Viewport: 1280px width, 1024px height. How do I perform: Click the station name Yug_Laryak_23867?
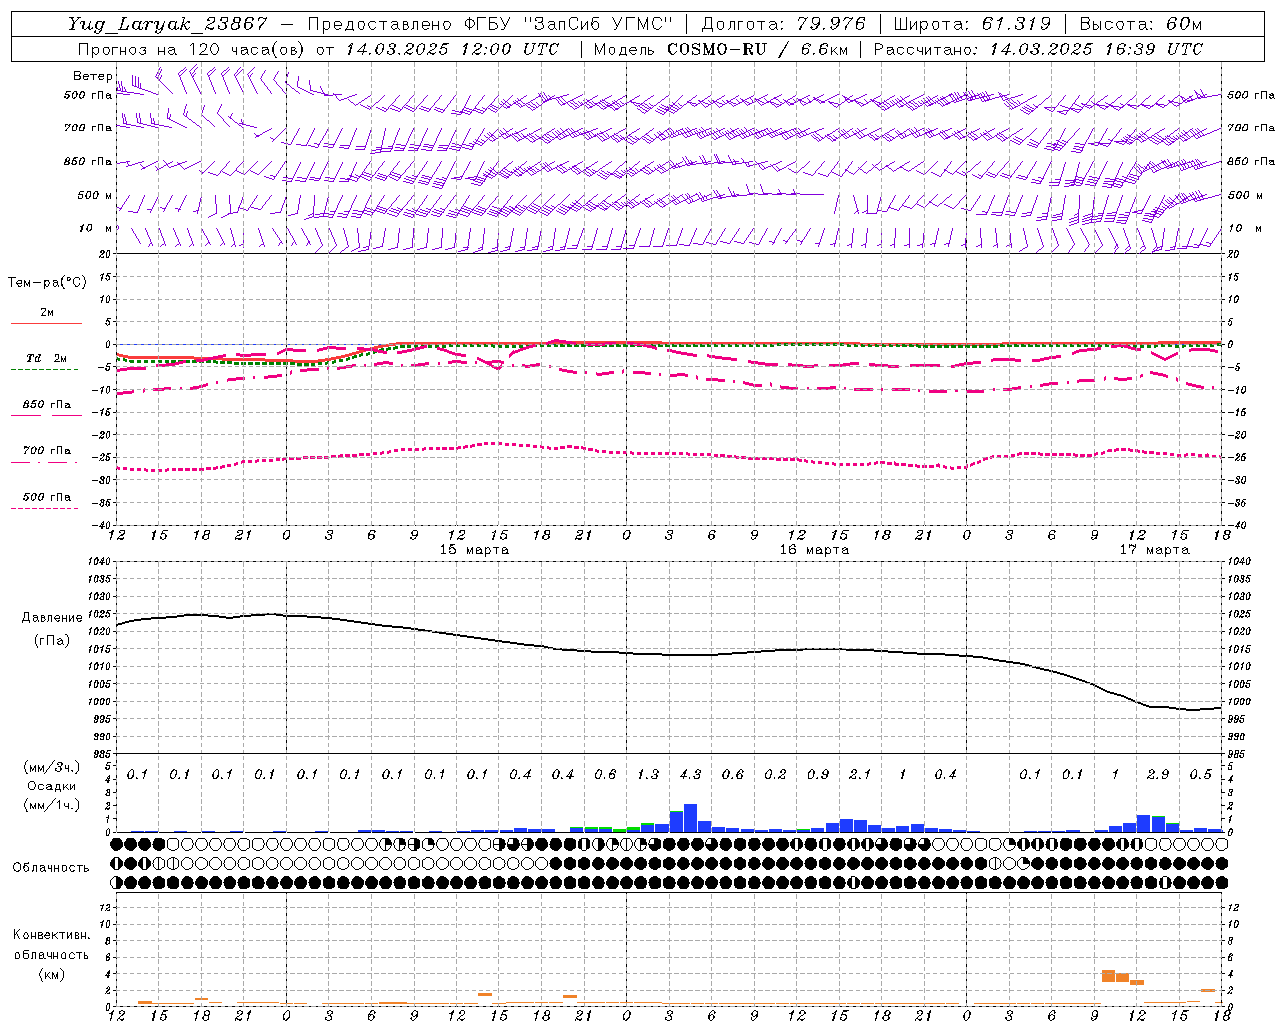point(168,24)
